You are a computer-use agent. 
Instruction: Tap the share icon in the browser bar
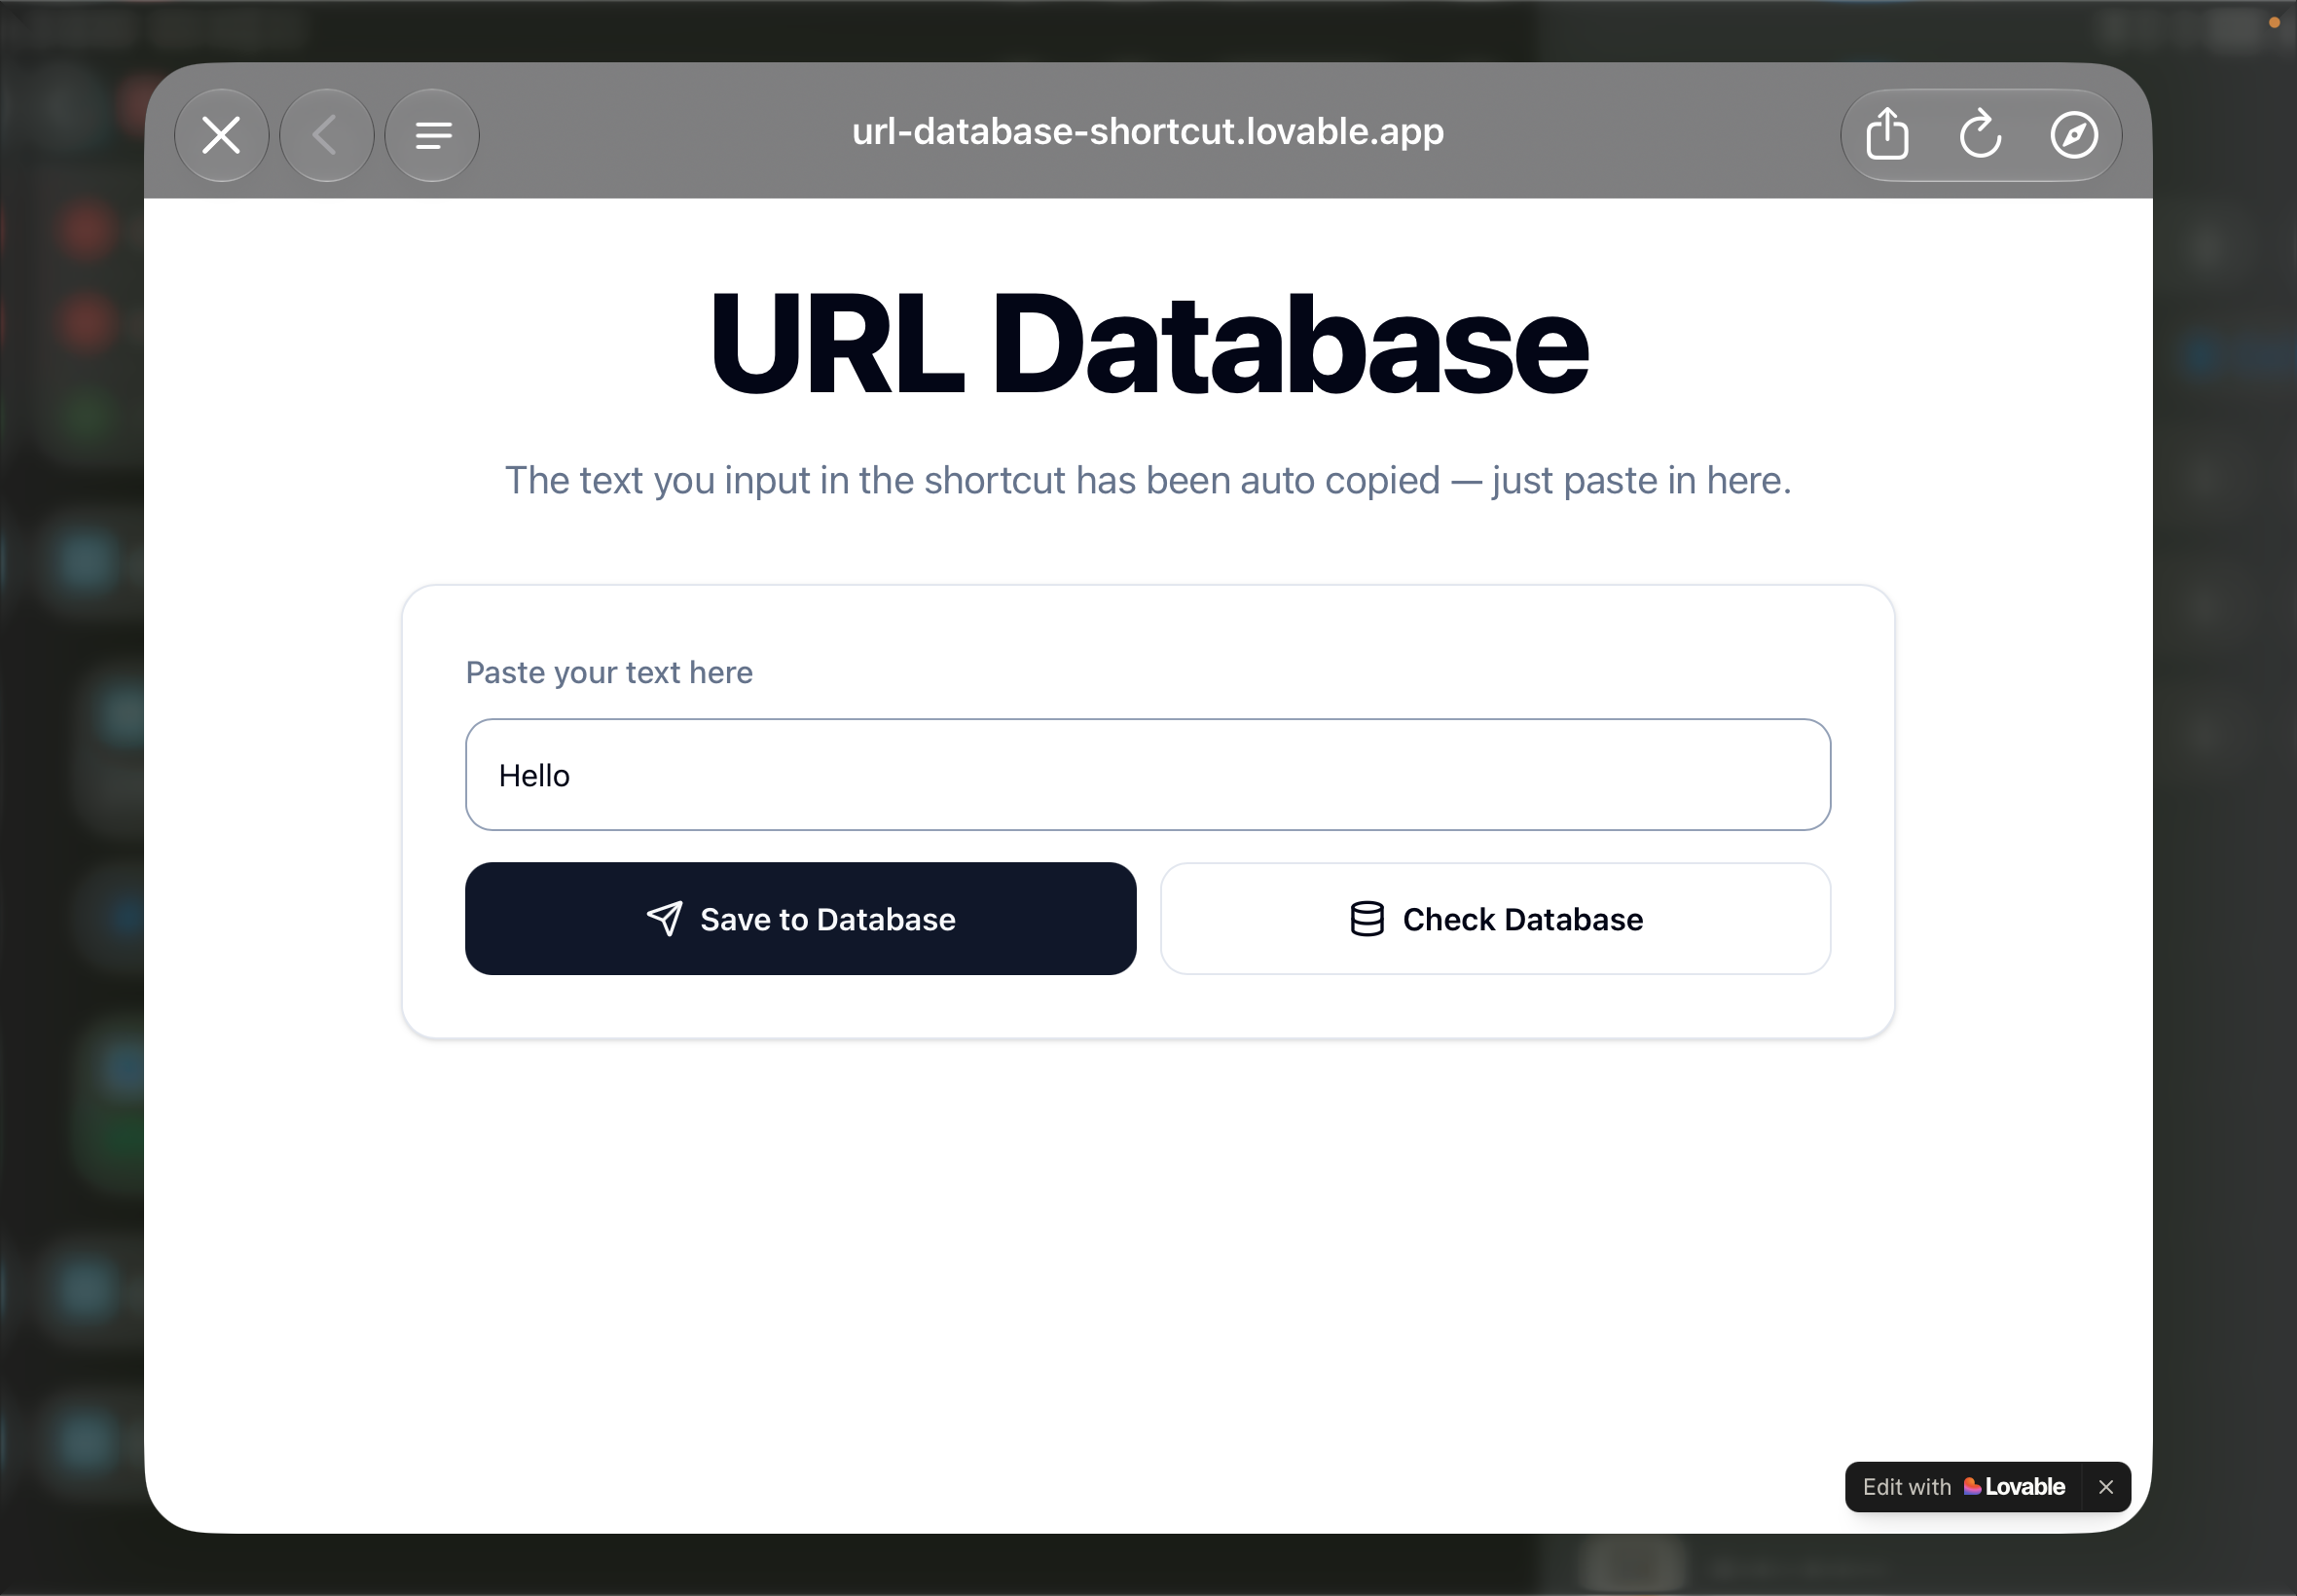[x=1887, y=134]
